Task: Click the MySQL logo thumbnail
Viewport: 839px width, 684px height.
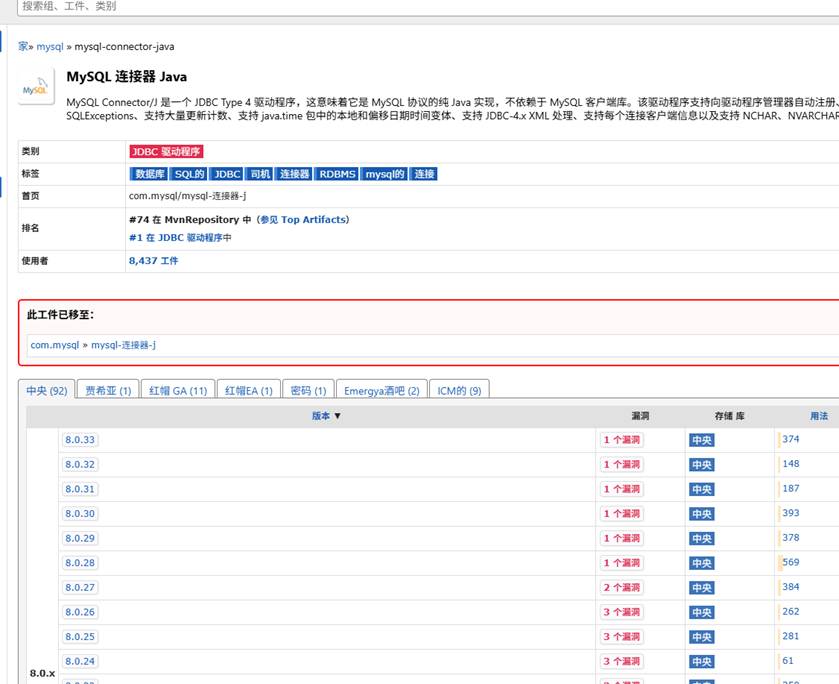Action: click(x=36, y=86)
